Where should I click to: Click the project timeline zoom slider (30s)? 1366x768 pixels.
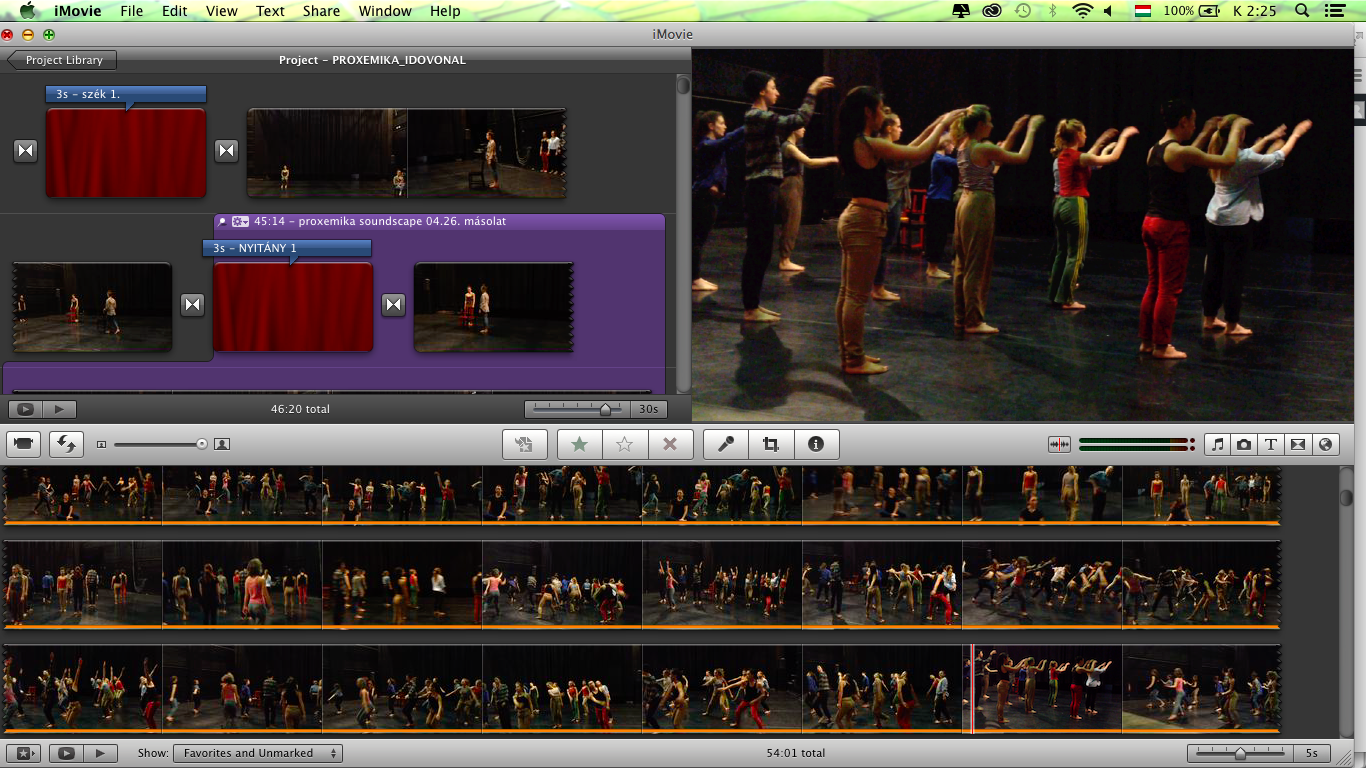(604, 409)
